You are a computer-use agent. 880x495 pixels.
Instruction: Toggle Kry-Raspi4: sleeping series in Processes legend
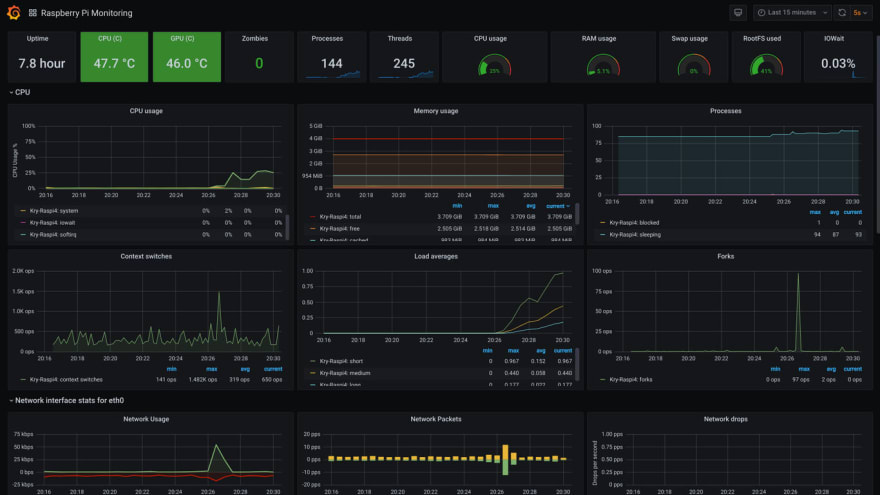coord(635,235)
